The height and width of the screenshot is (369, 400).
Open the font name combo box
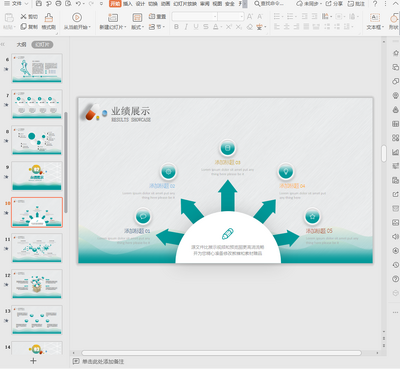coord(195,16)
